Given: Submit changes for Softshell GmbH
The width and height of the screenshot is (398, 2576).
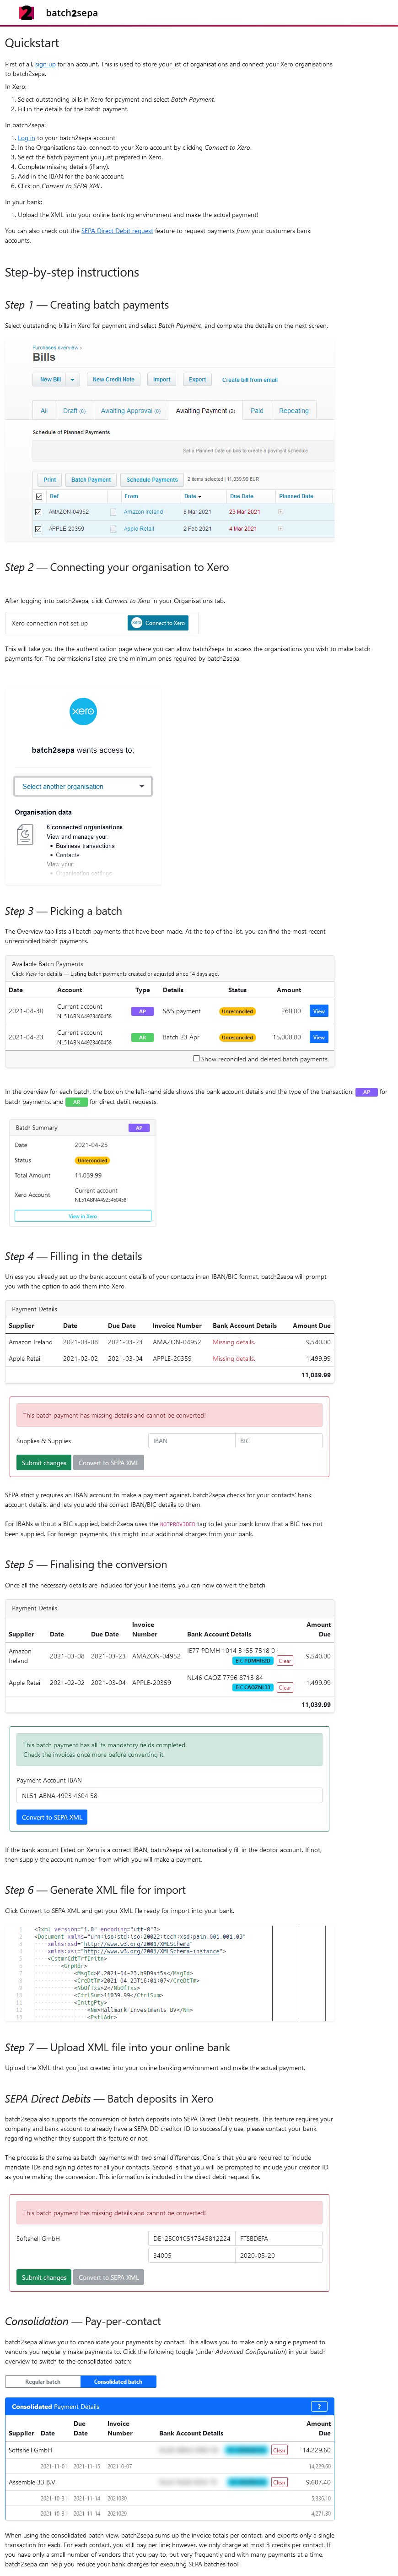Looking at the screenshot, I should coord(43,2277).
